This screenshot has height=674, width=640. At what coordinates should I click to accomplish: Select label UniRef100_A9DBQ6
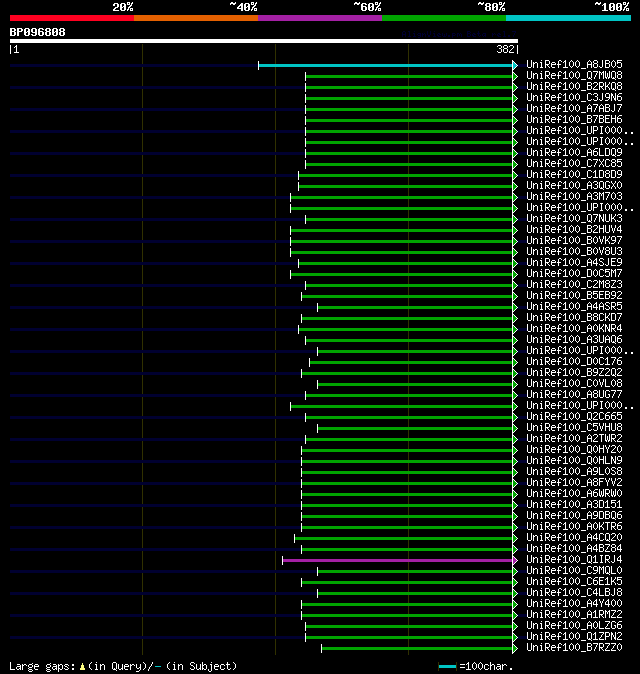coord(574,516)
